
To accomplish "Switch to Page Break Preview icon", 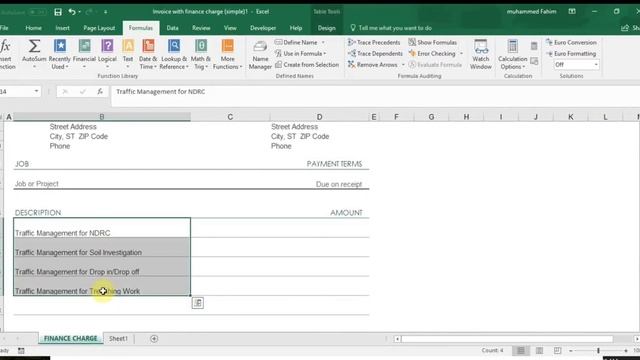I will tap(557, 351).
